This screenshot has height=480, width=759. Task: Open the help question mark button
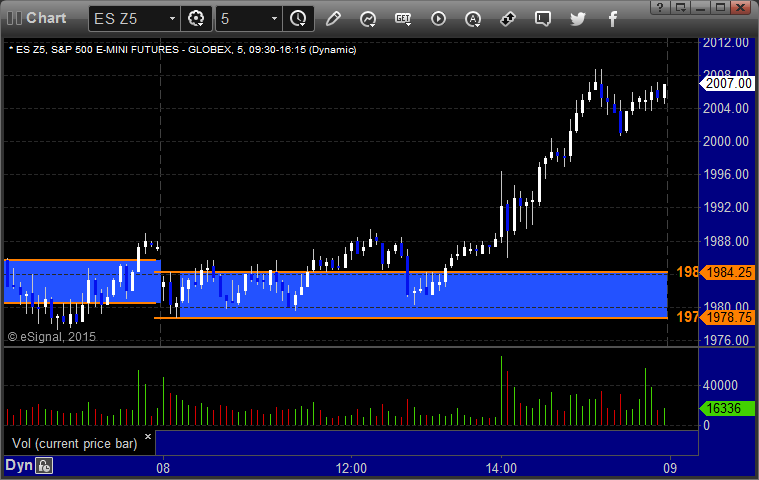coord(660,7)
